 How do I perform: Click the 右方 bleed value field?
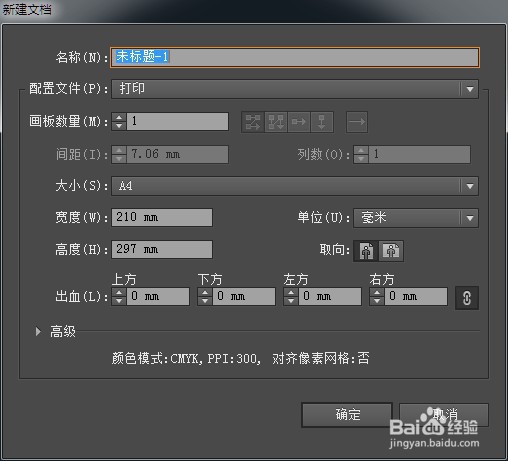point(416,297)
